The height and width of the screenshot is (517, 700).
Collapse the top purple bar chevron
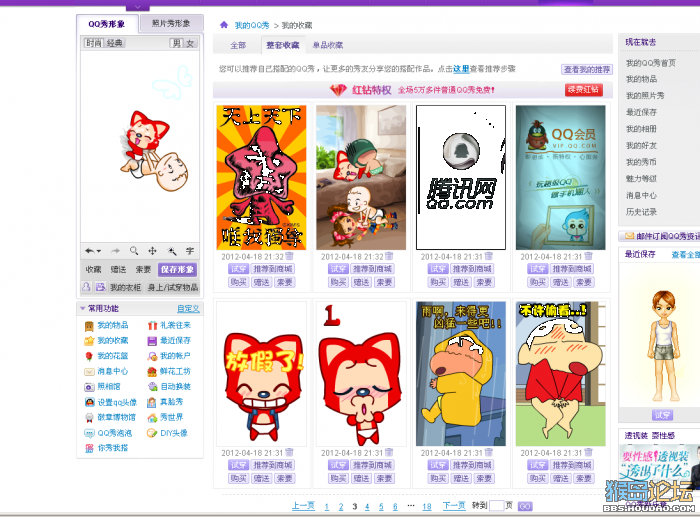coord(138,7)
